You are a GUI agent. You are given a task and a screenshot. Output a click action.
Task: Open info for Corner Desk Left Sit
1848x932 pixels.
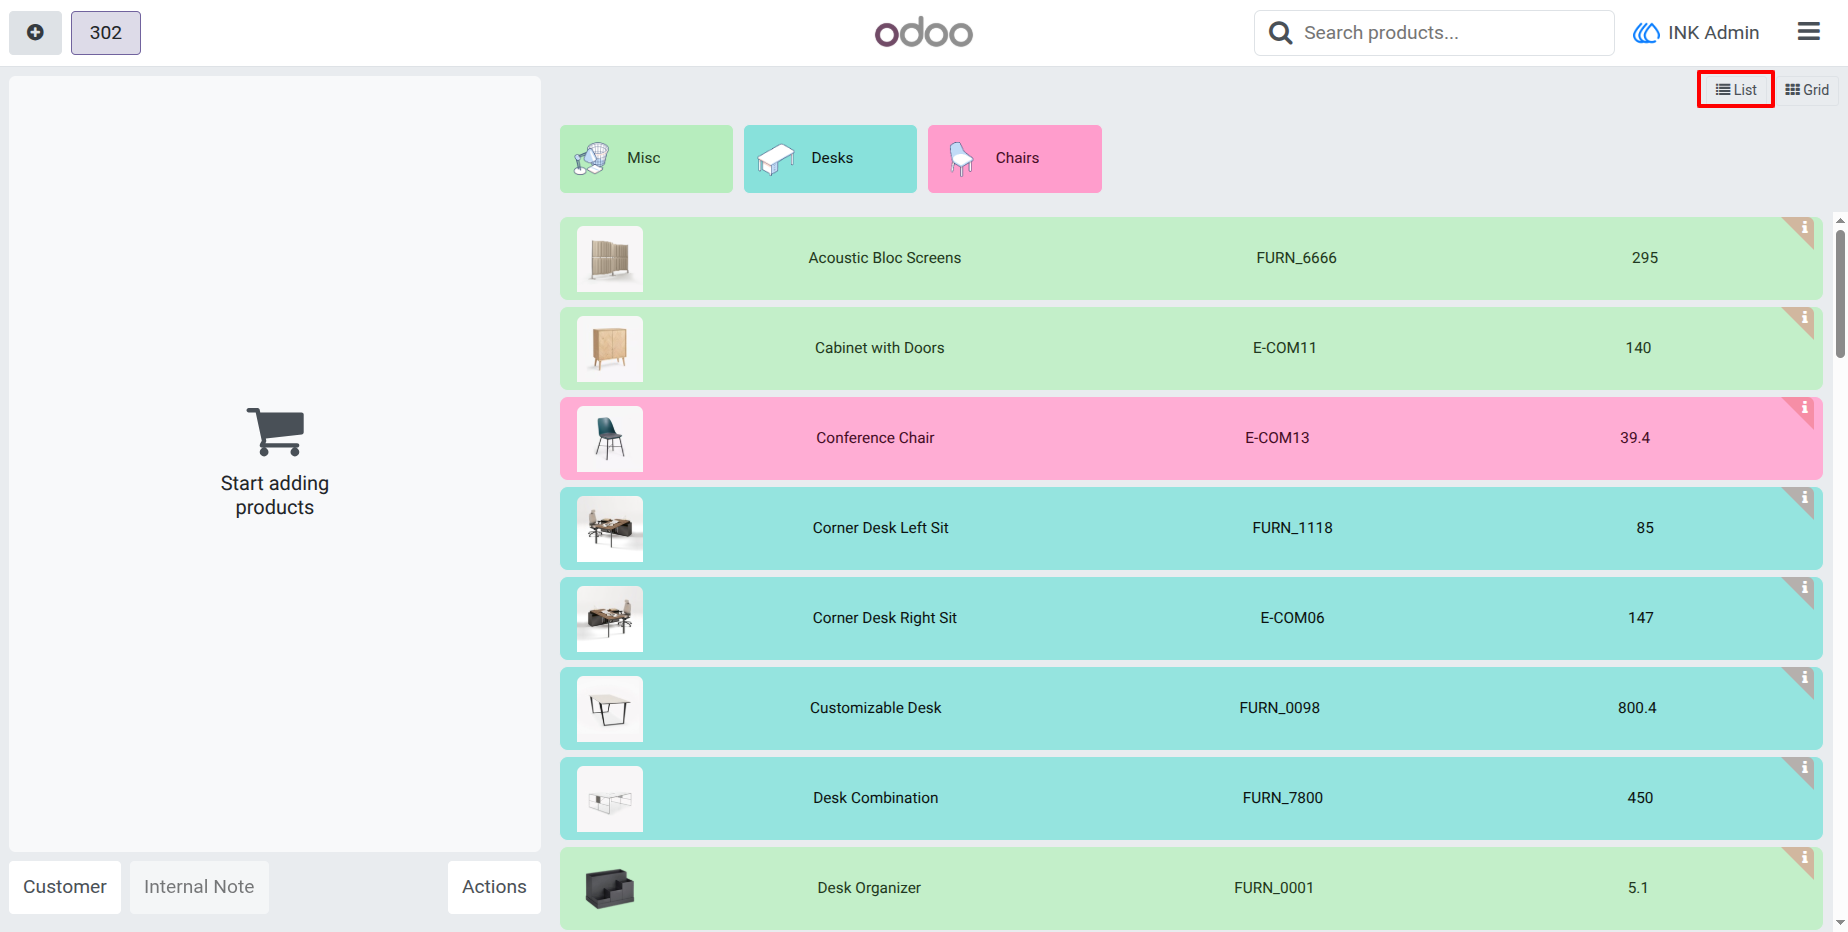1803,499
